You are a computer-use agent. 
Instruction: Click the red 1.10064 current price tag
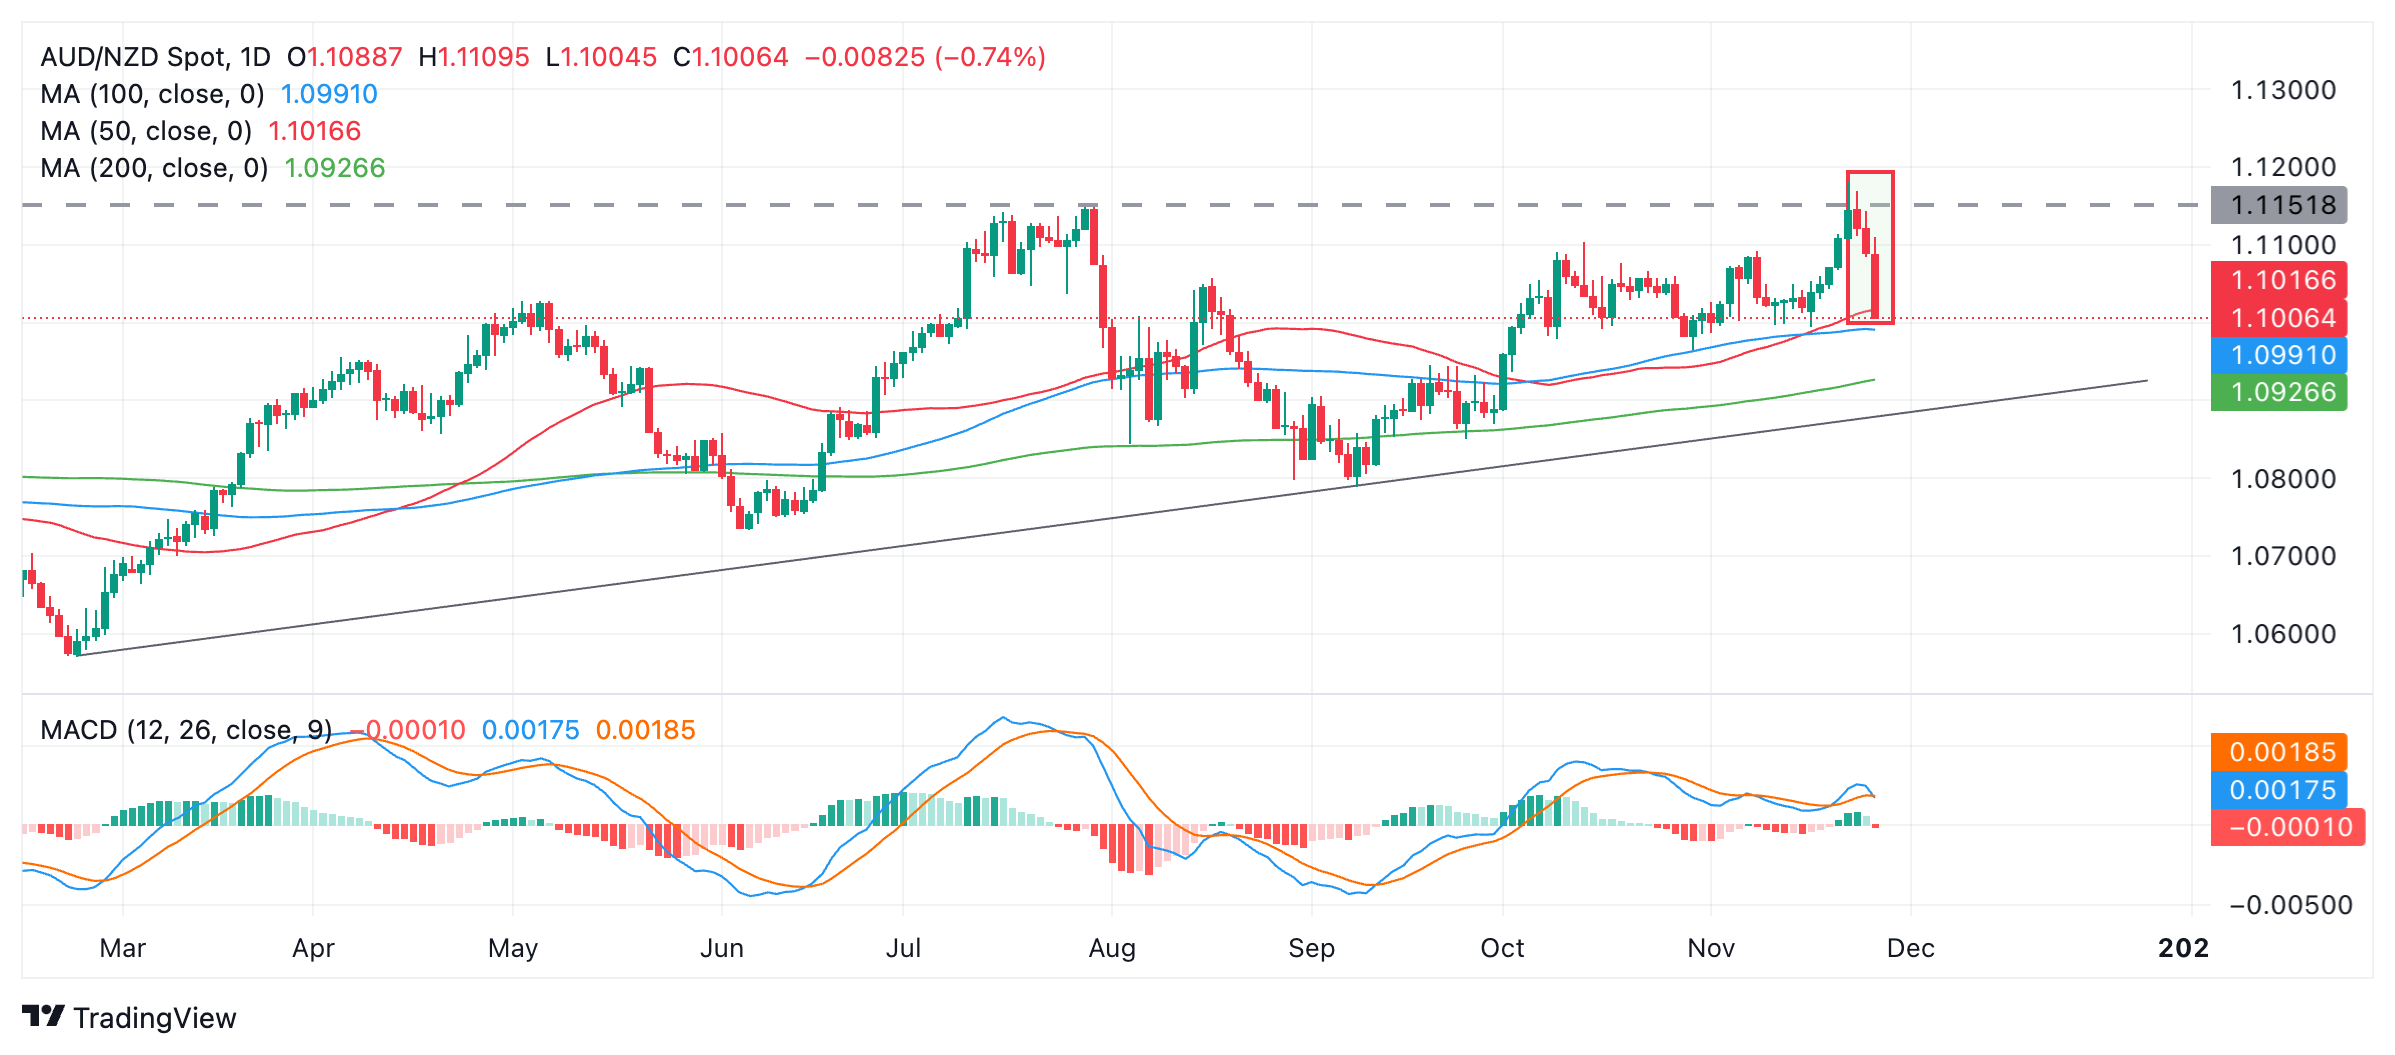click(2279, 318)
